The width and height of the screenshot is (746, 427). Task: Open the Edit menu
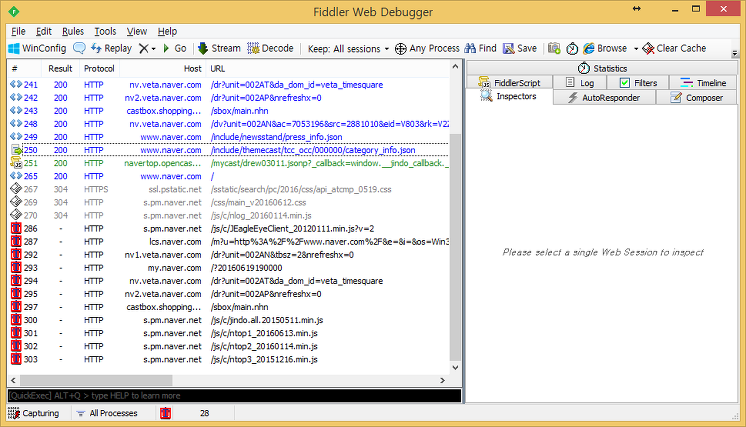(44, 31)
